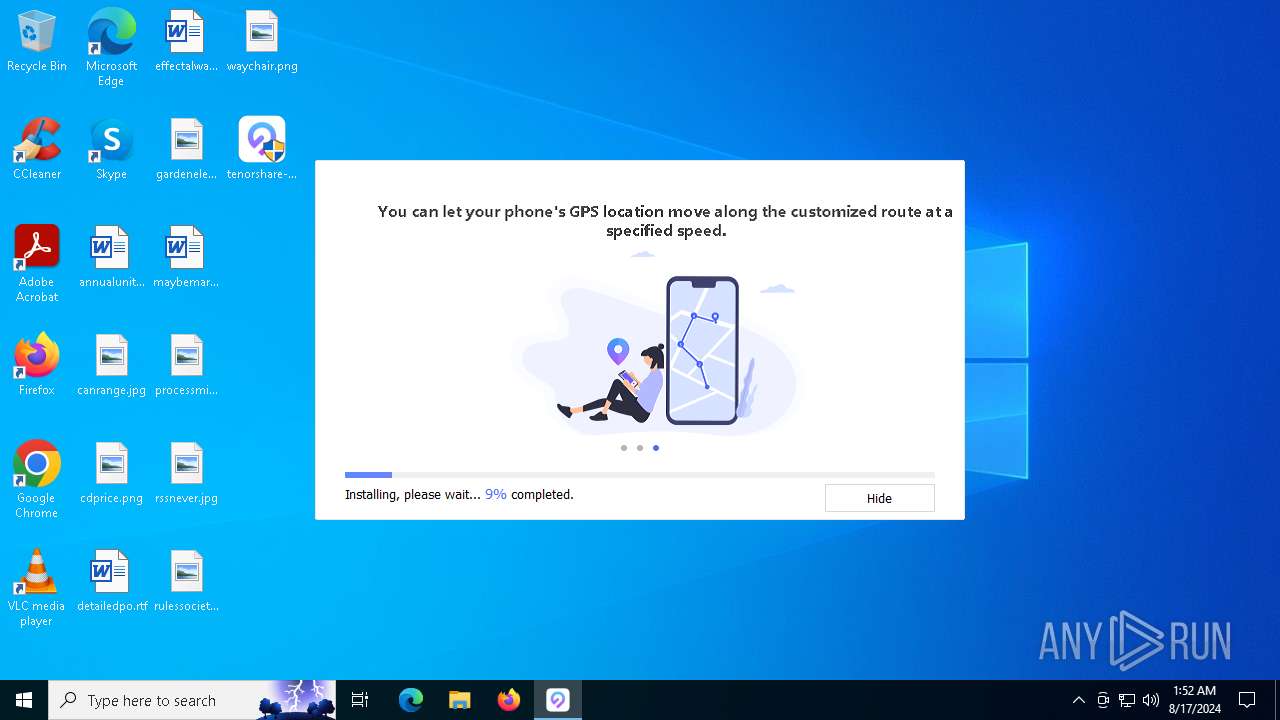The height and width of the screenshot is (720, 1280).
Task: Select detailedpo.rtf document
Action: point(111,581)
